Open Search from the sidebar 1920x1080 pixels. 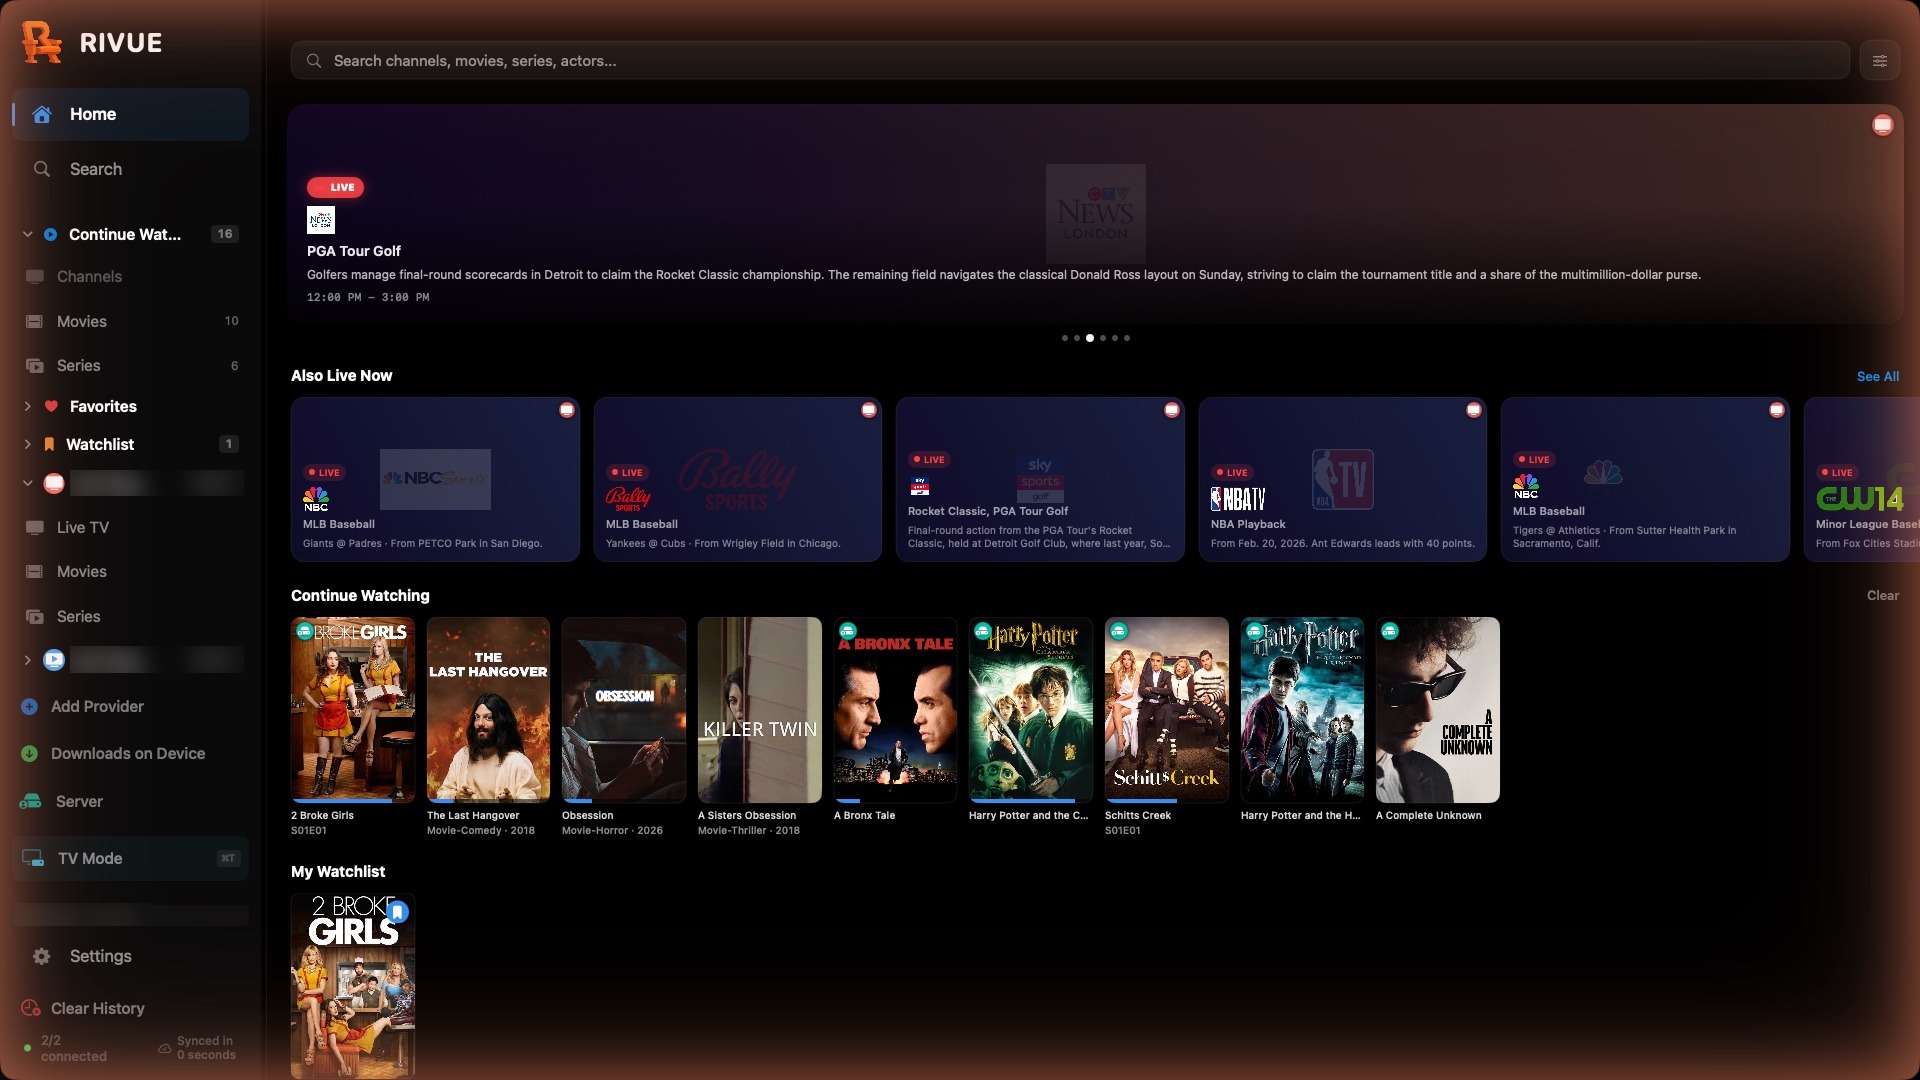pos(131,169)
